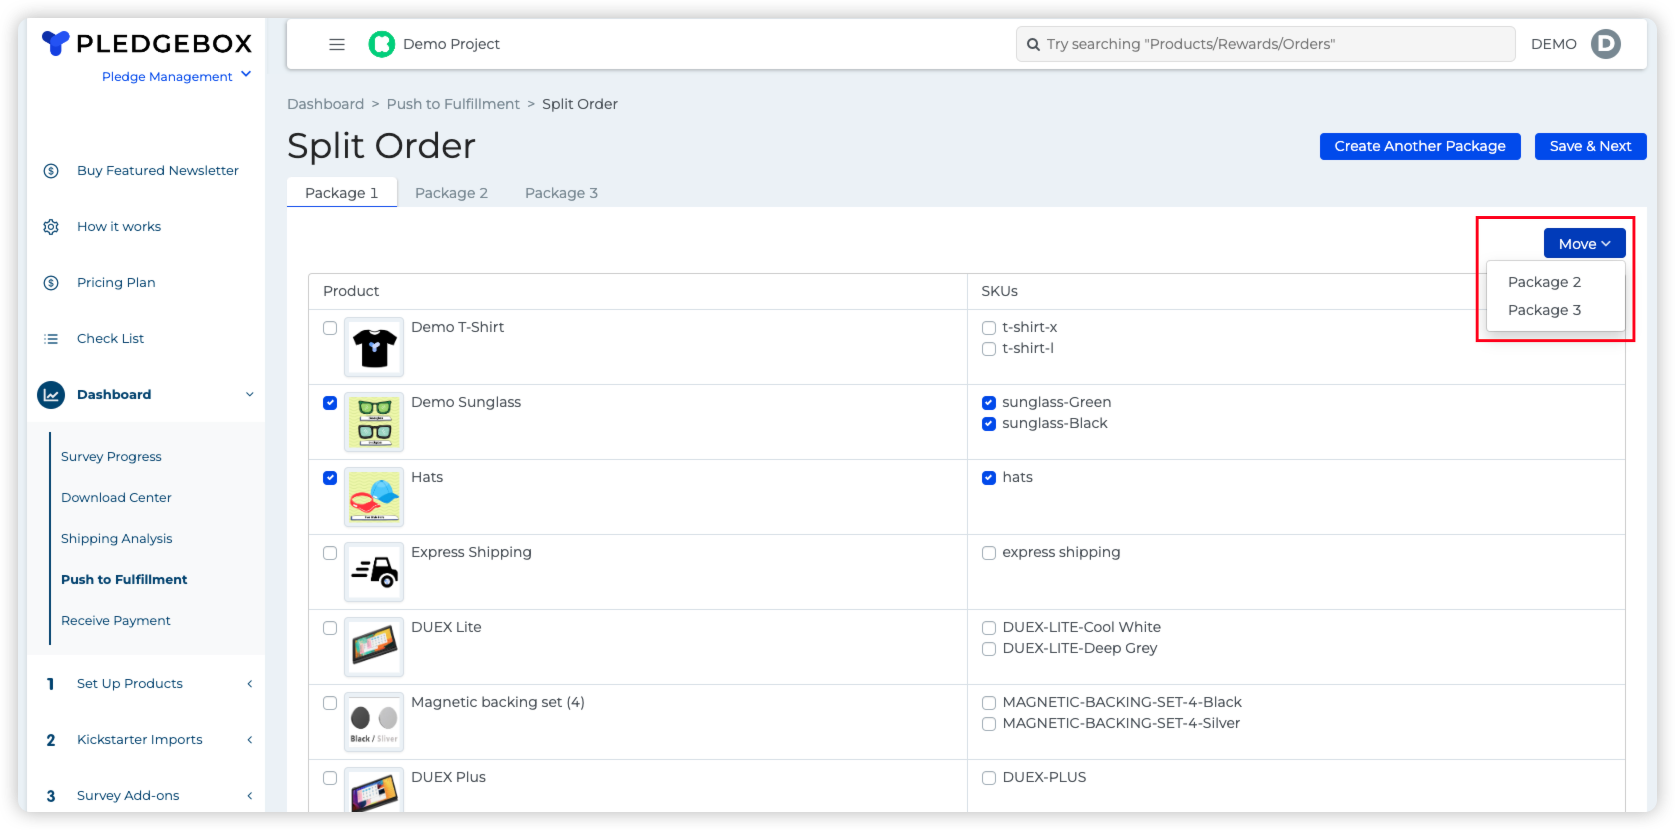1675x830 pixels.
Task: Check the DUEX-PLUS SKU checkbox
Action: click(x=989, y=778)
